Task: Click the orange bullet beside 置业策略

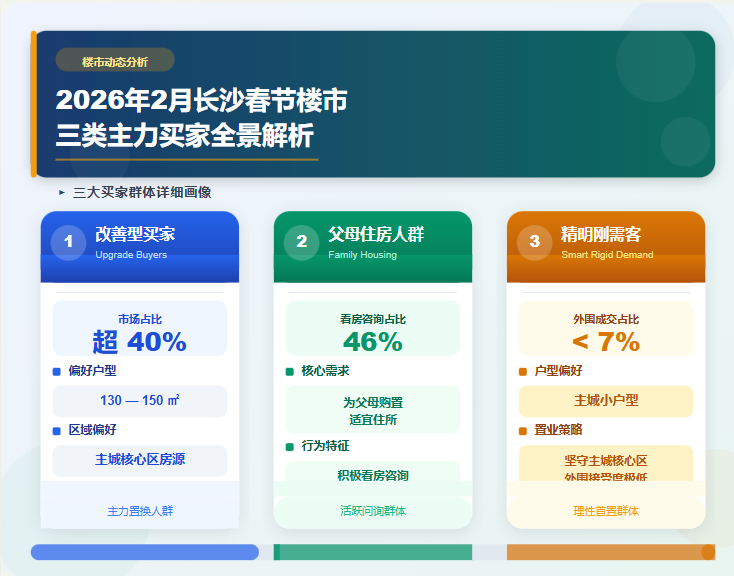Action: (x=523, y=431)
